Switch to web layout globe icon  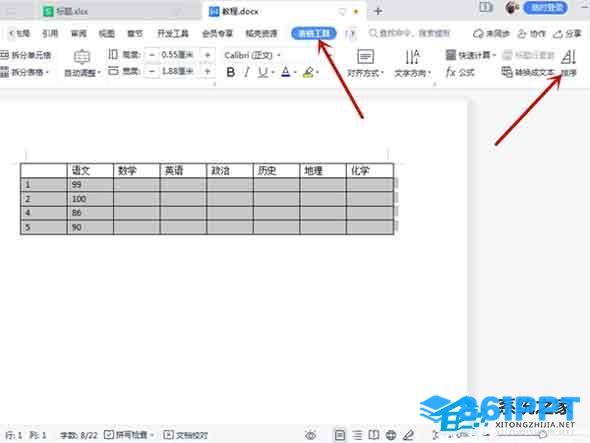pyautogui.click(x=391, y=435)
